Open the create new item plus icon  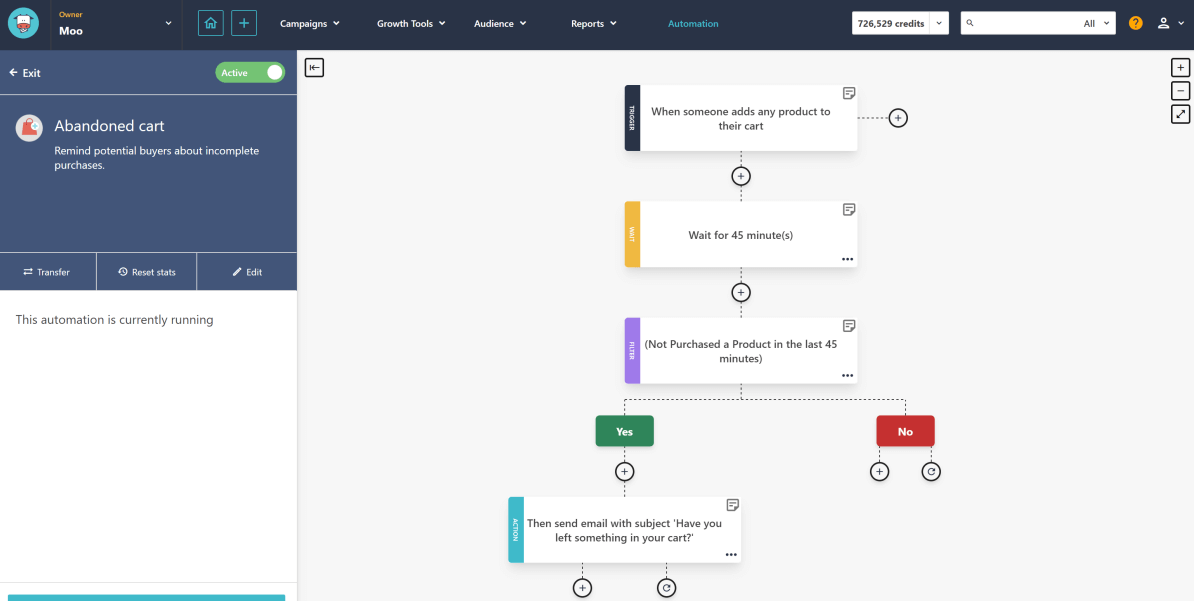[x=243, y=22]
